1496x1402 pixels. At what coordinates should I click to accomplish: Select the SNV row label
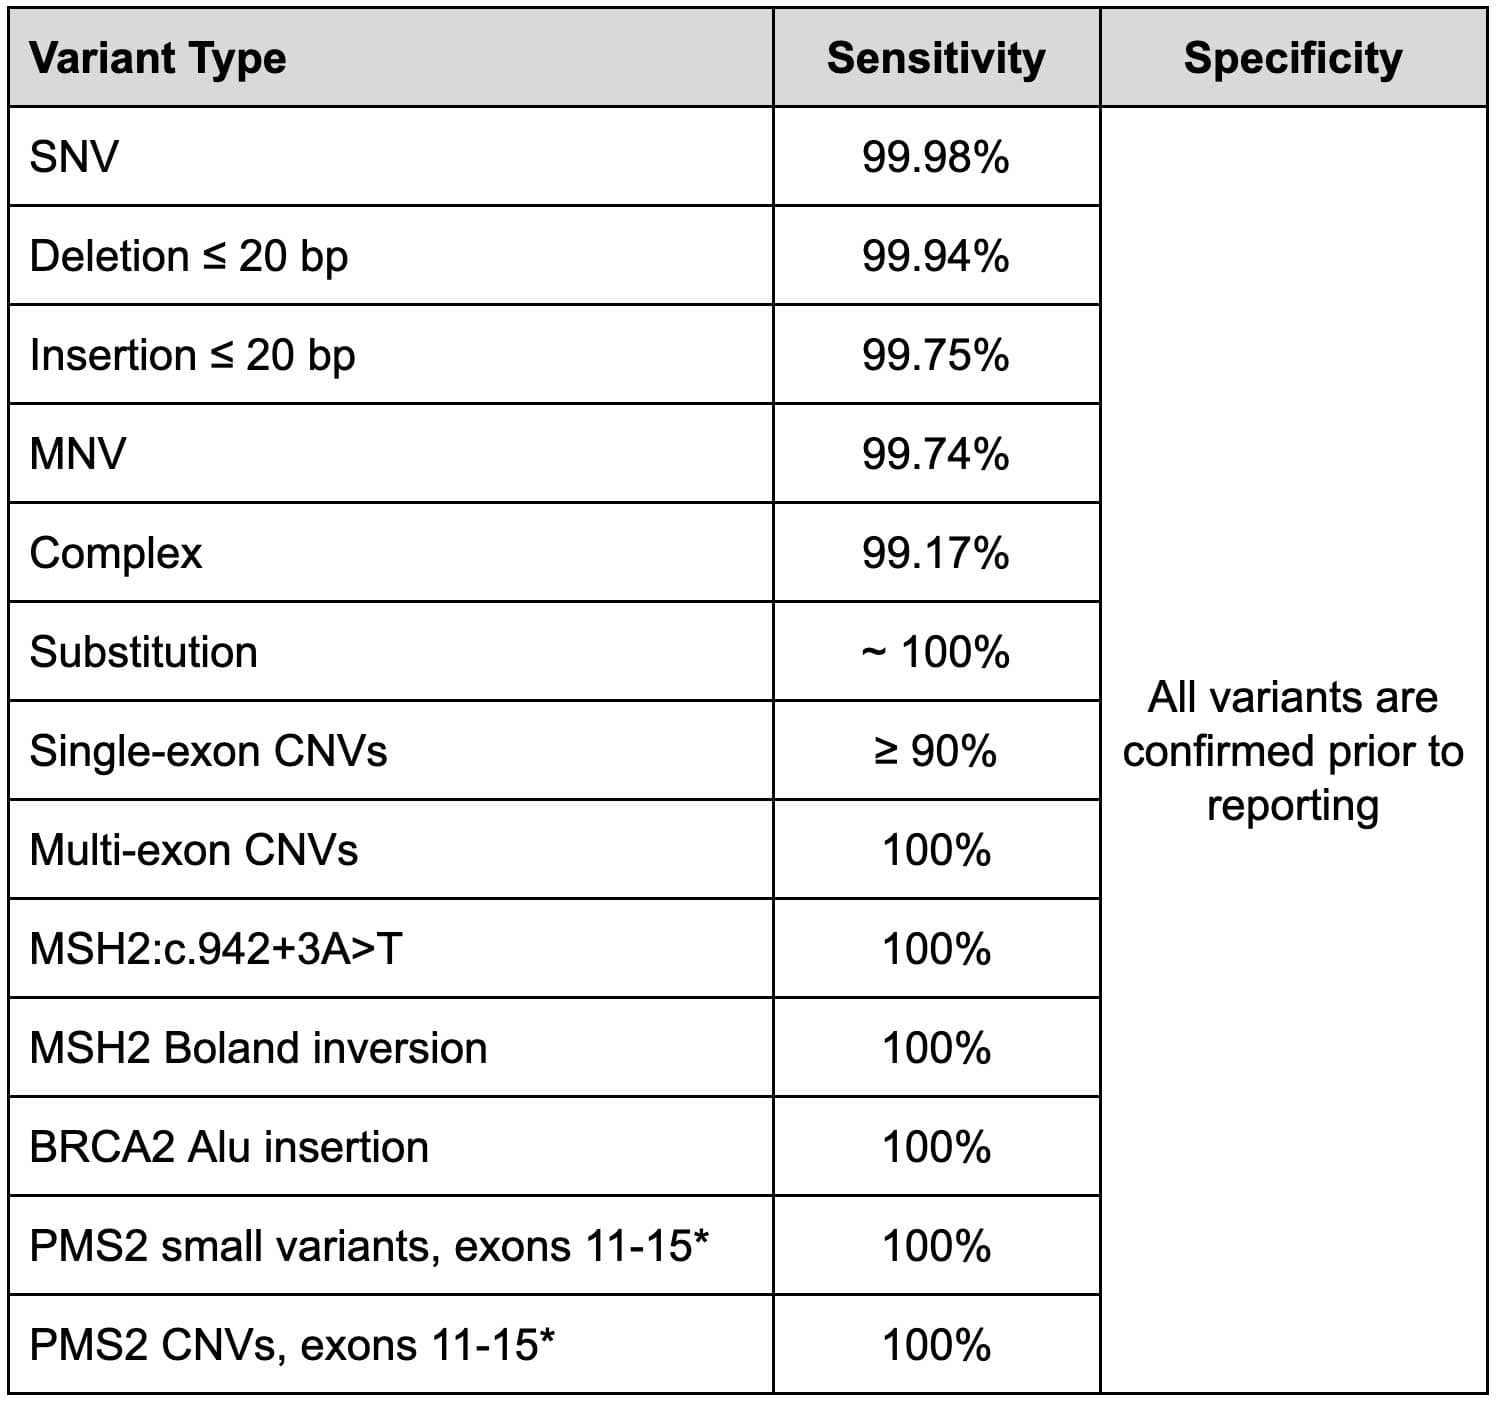pyautogui.click(x=74, y=157)
